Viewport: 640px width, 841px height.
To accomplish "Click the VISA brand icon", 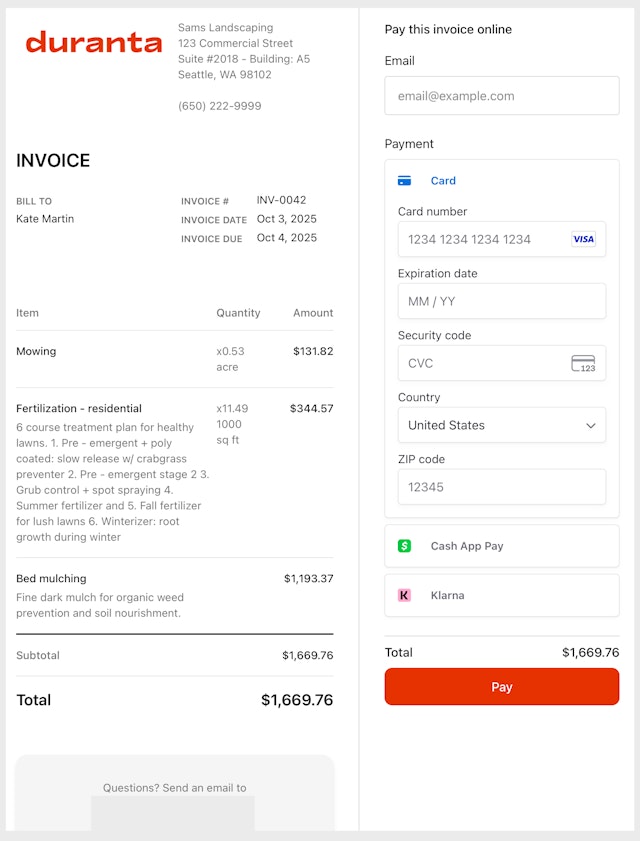I will tap(583, 239).
